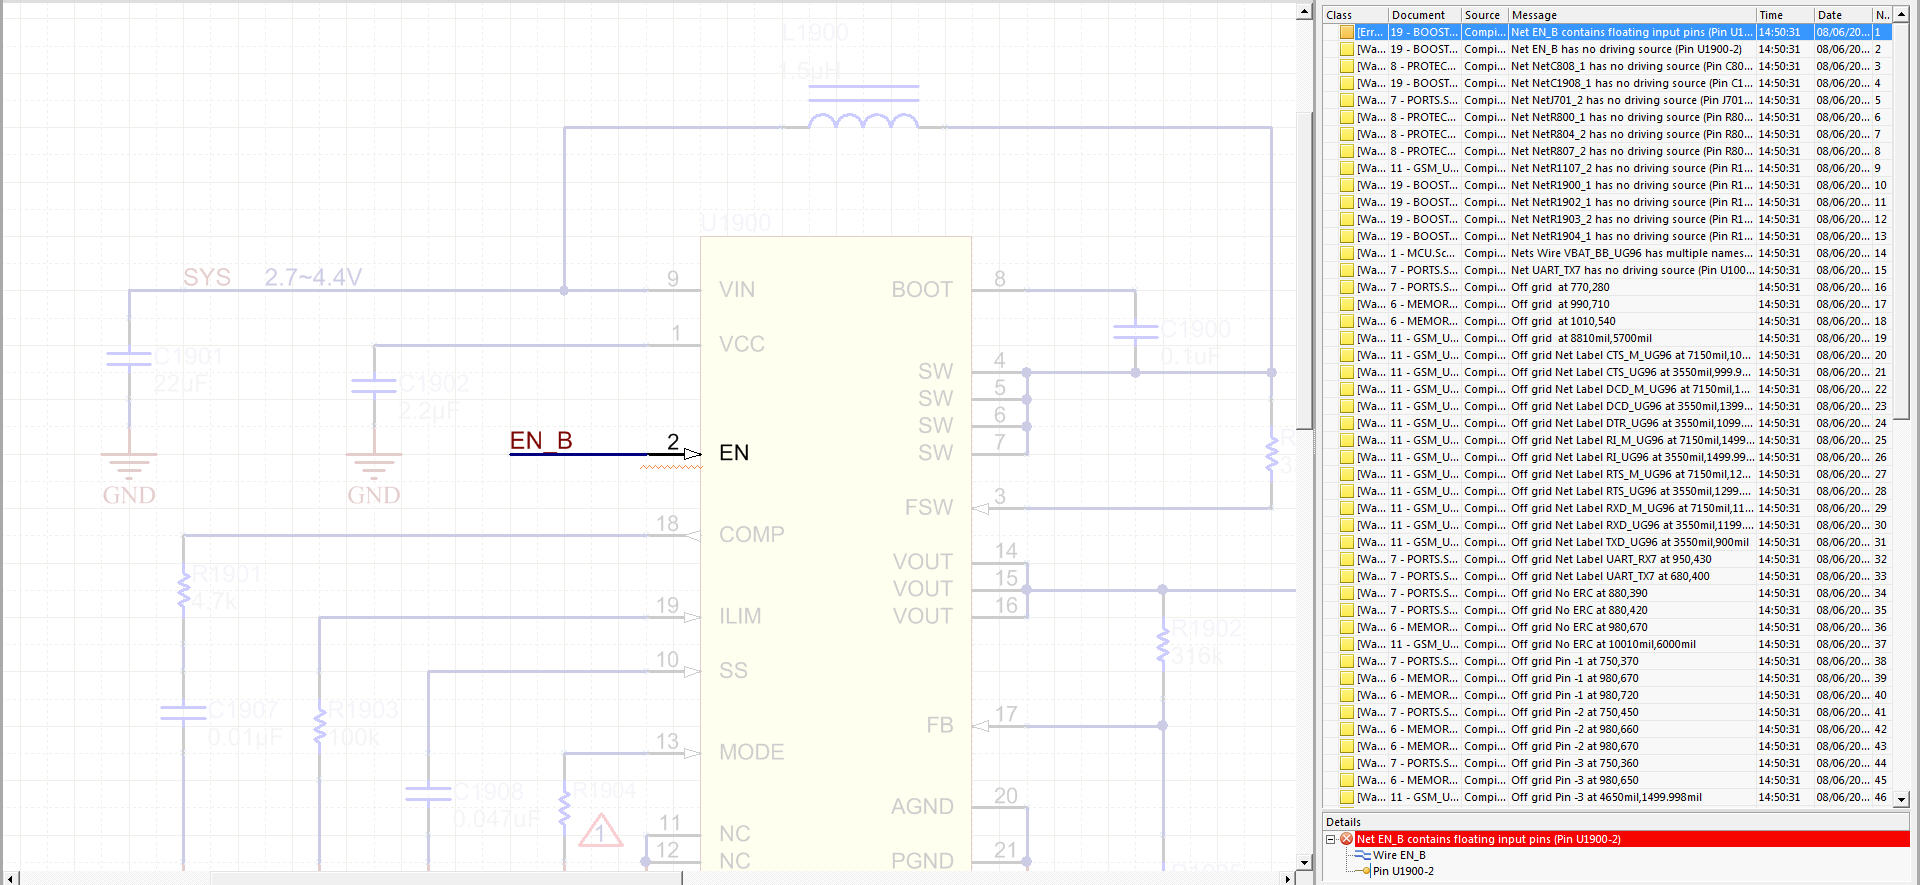
Task: Sort messages by the Class column header
Action: 1355,15
